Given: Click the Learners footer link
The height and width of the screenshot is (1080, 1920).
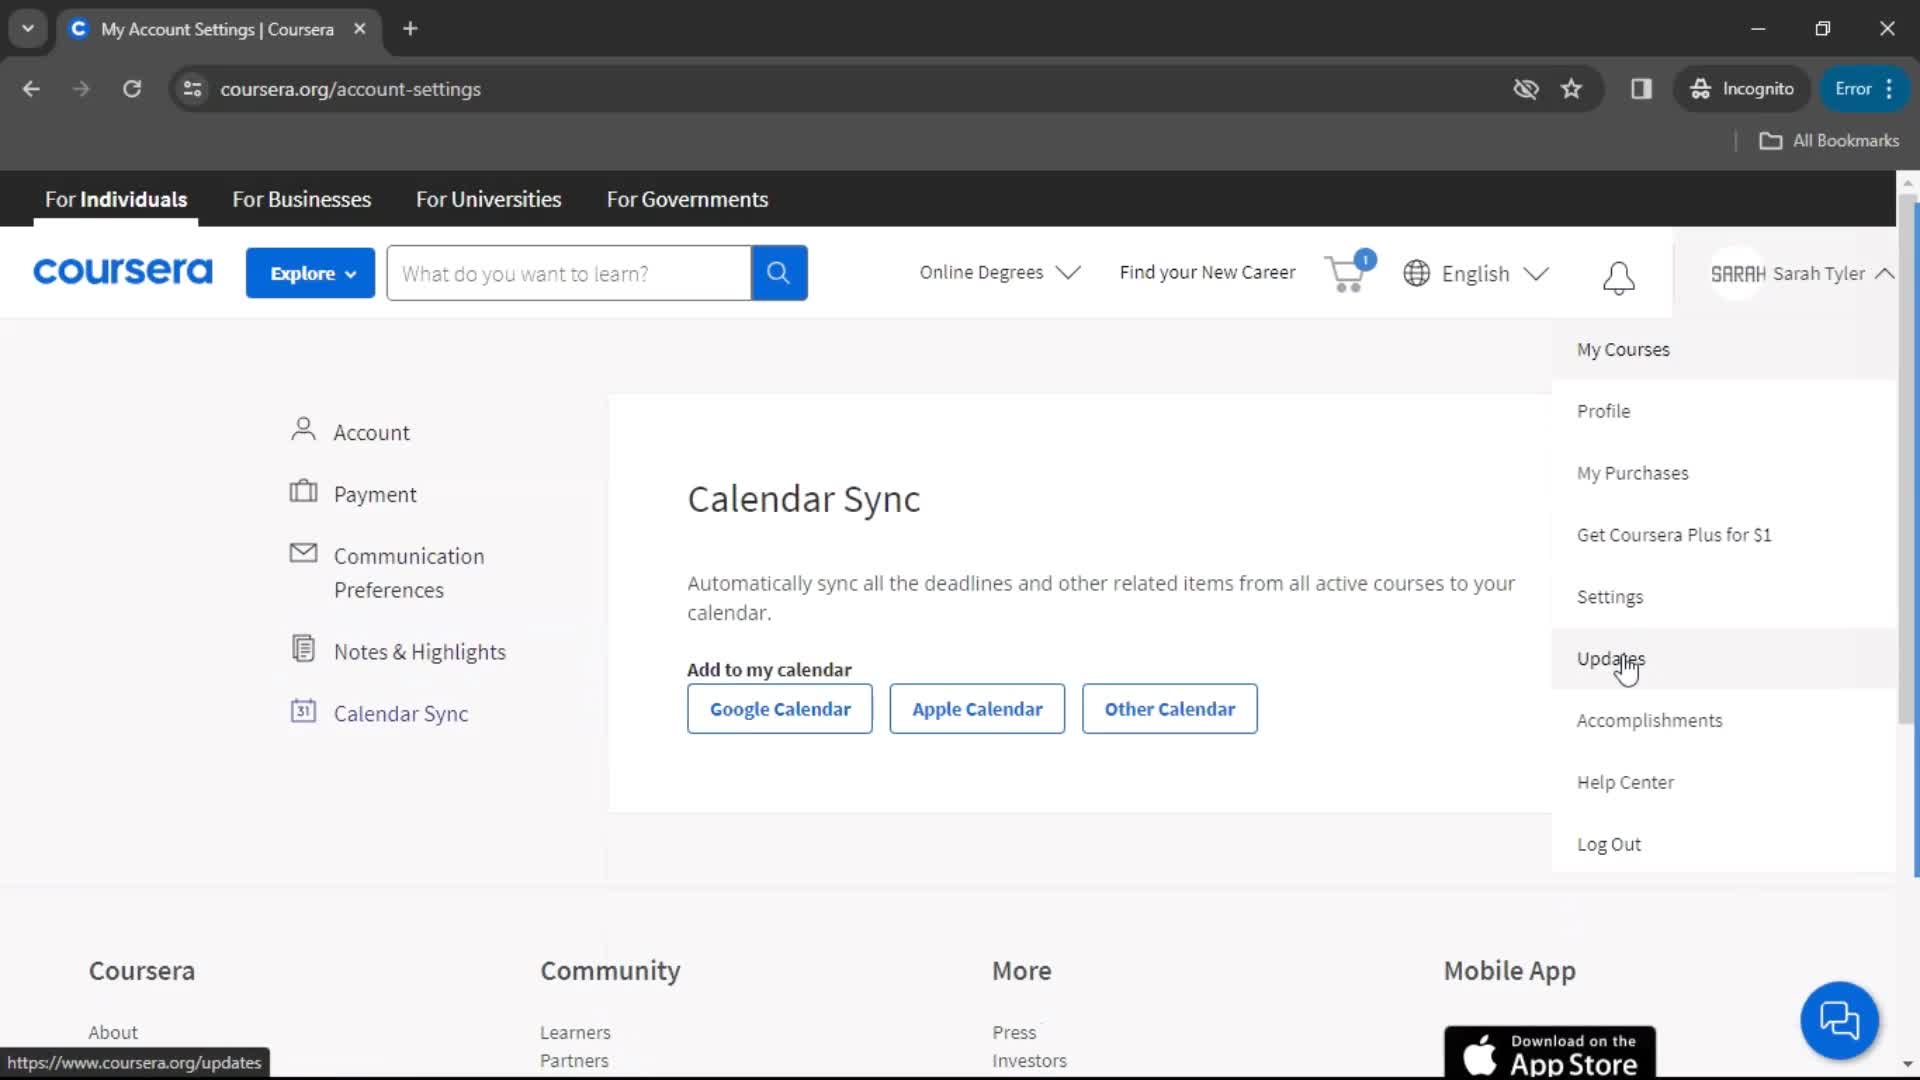Looking at the screenshot, I should click(575, 1032).
